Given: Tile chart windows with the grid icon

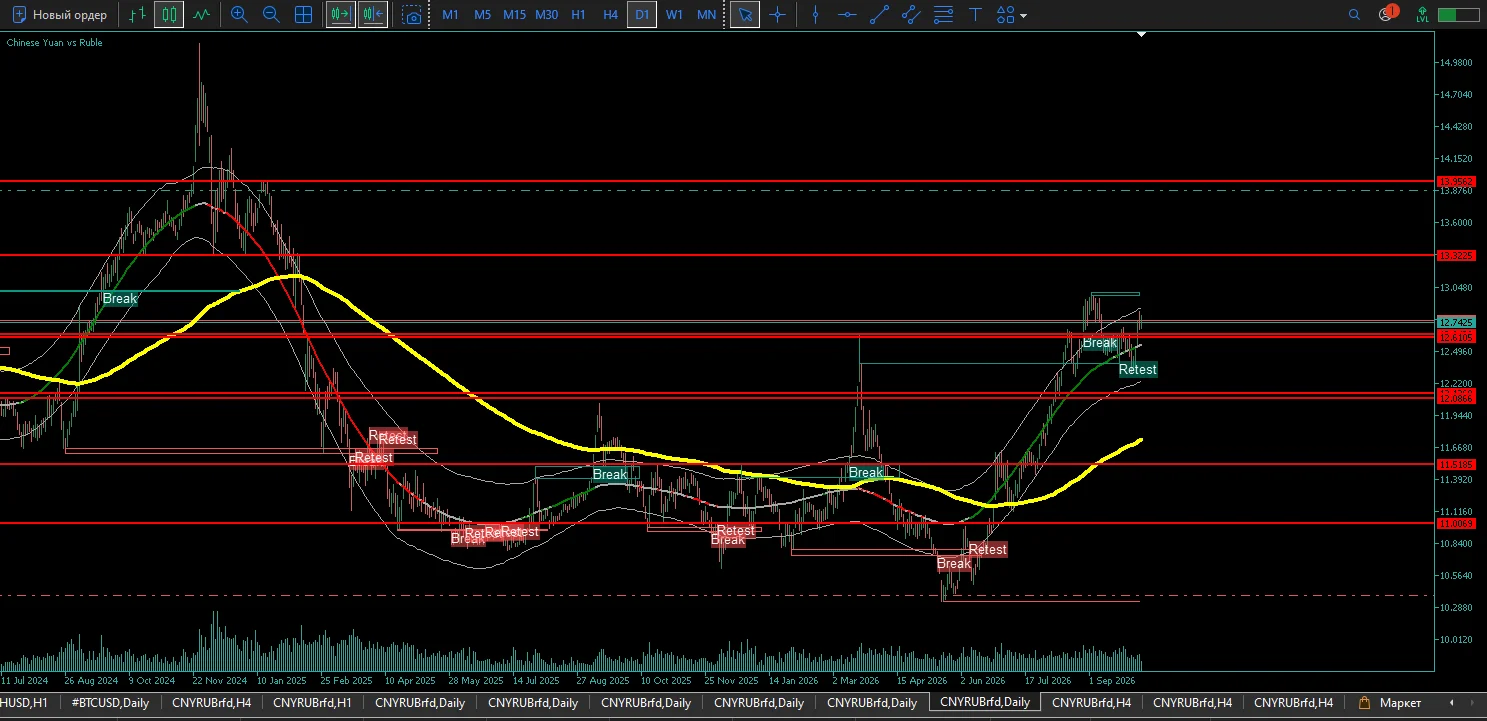Looking at the screenshot, I should tap(303, 15).
